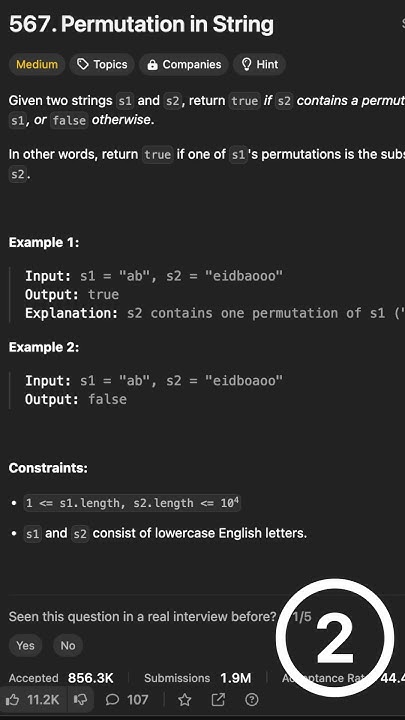The image size is (405, 720).
Task: Click the circled number 2 overlay
Action: [335, 638]
